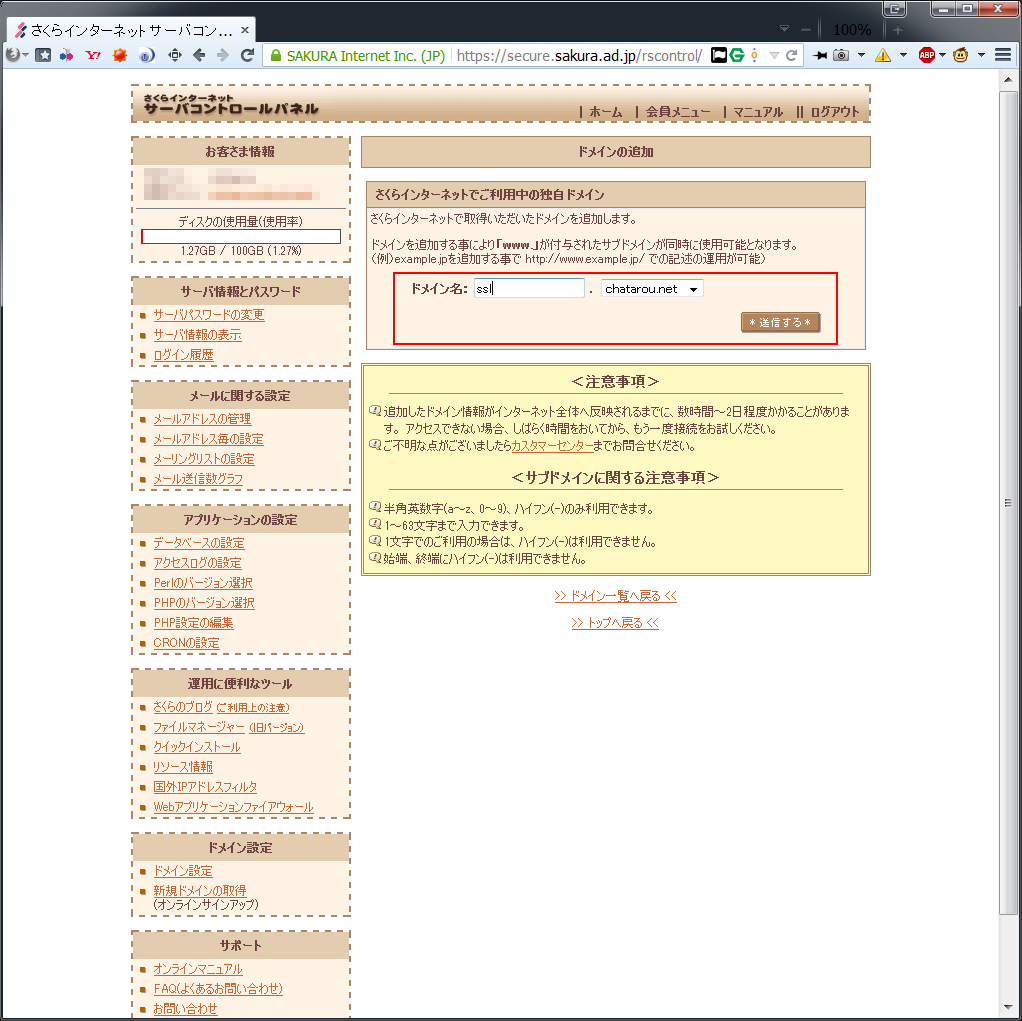
Task: Click the blue swirl toolbar icon
Action: (147, 55)
